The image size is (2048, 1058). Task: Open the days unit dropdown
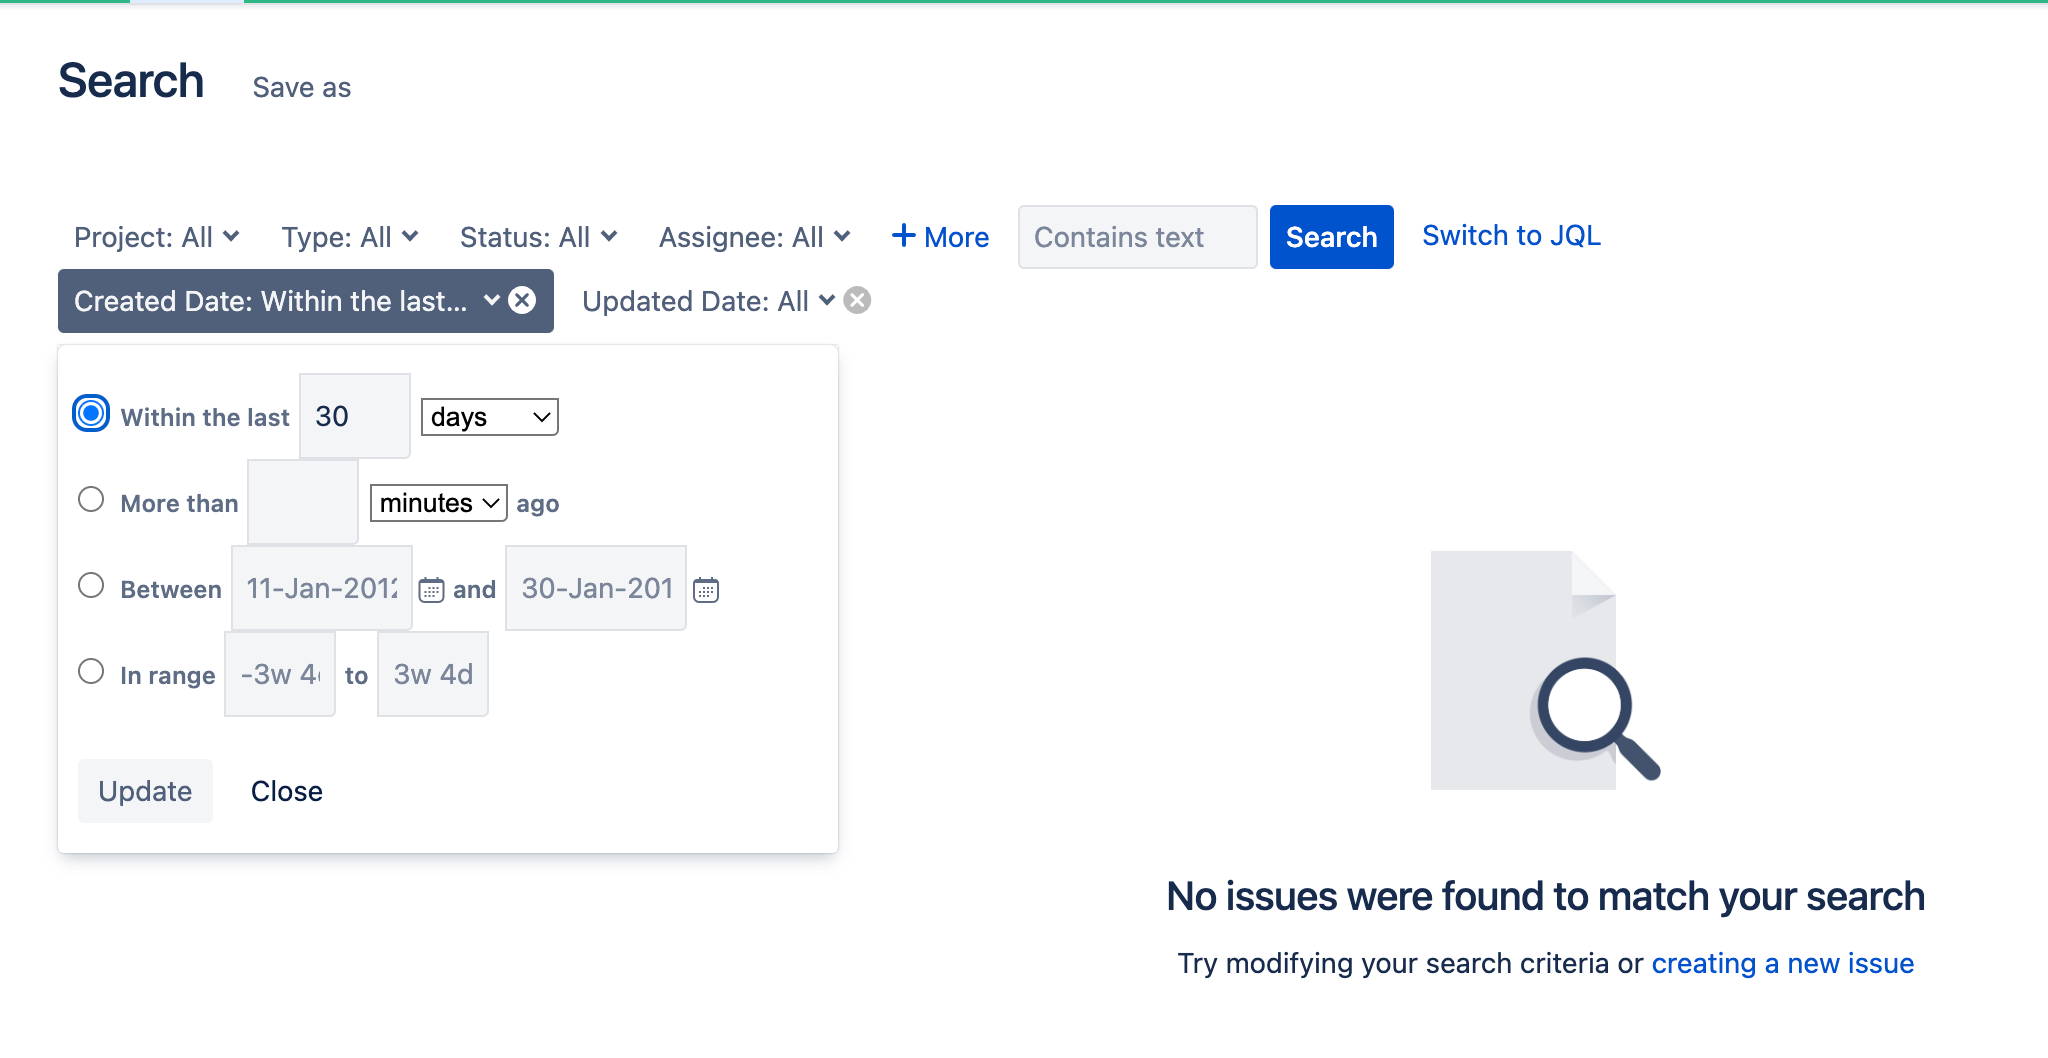pyautogui.click(x=488, y=416)
